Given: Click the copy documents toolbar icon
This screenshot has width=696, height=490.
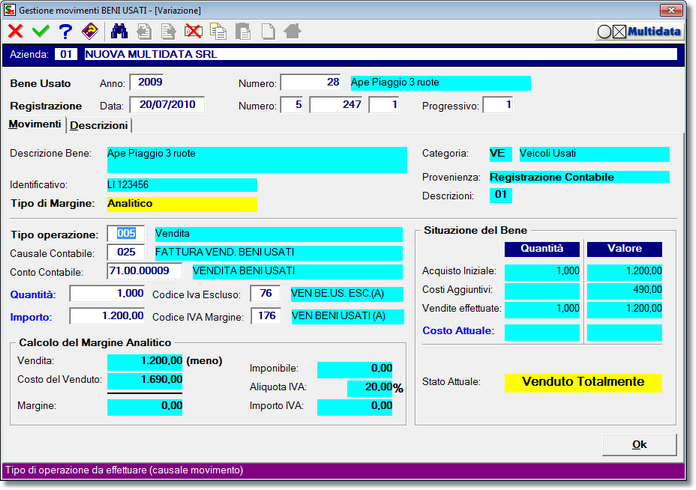Looking at the screenshot, I should 219,31.
